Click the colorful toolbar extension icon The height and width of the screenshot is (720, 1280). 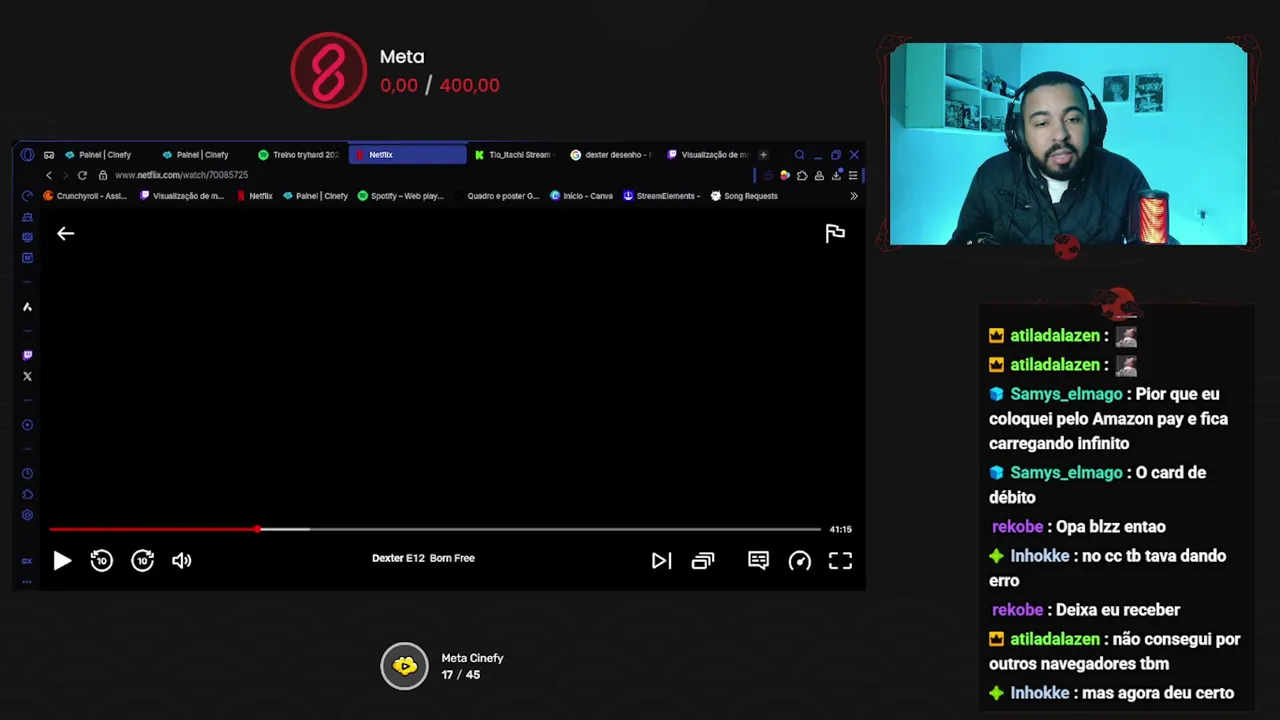(785, 175)
